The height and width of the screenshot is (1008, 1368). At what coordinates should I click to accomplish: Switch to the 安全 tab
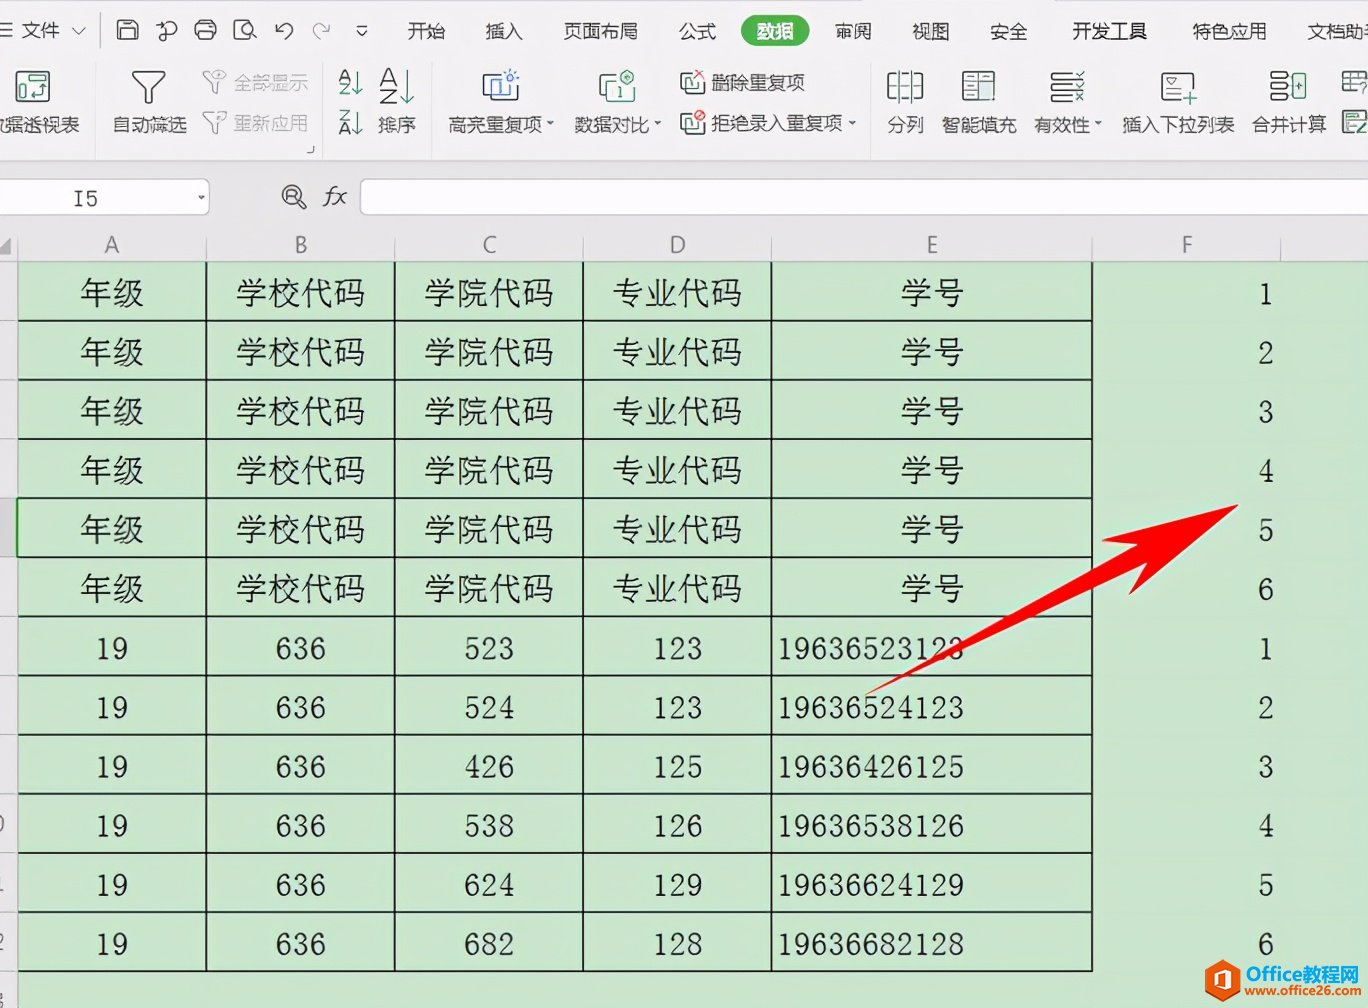pos(1008,31)
